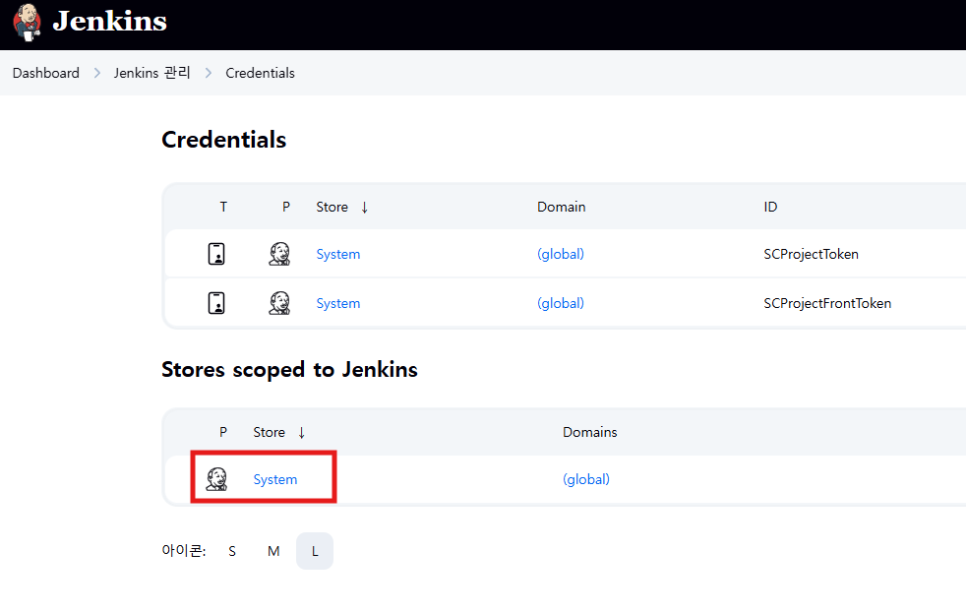Screen dimensions: 966x613
Task: Set icon size to M
Action: (274, 551)
